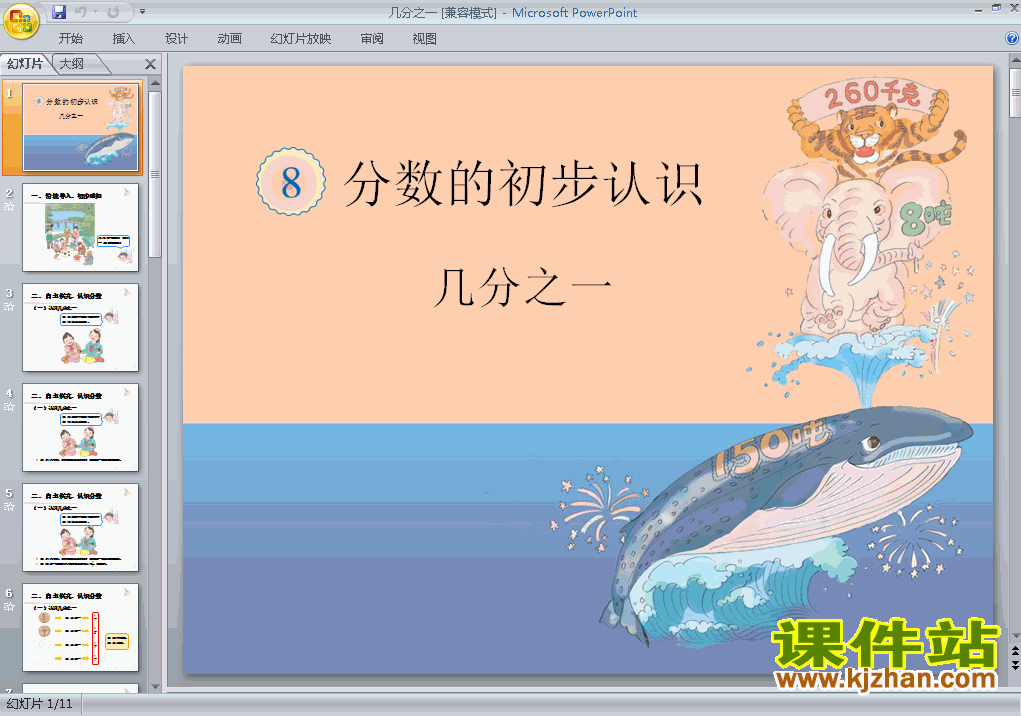Select the title text 分数的初步认识

[523, 184]
